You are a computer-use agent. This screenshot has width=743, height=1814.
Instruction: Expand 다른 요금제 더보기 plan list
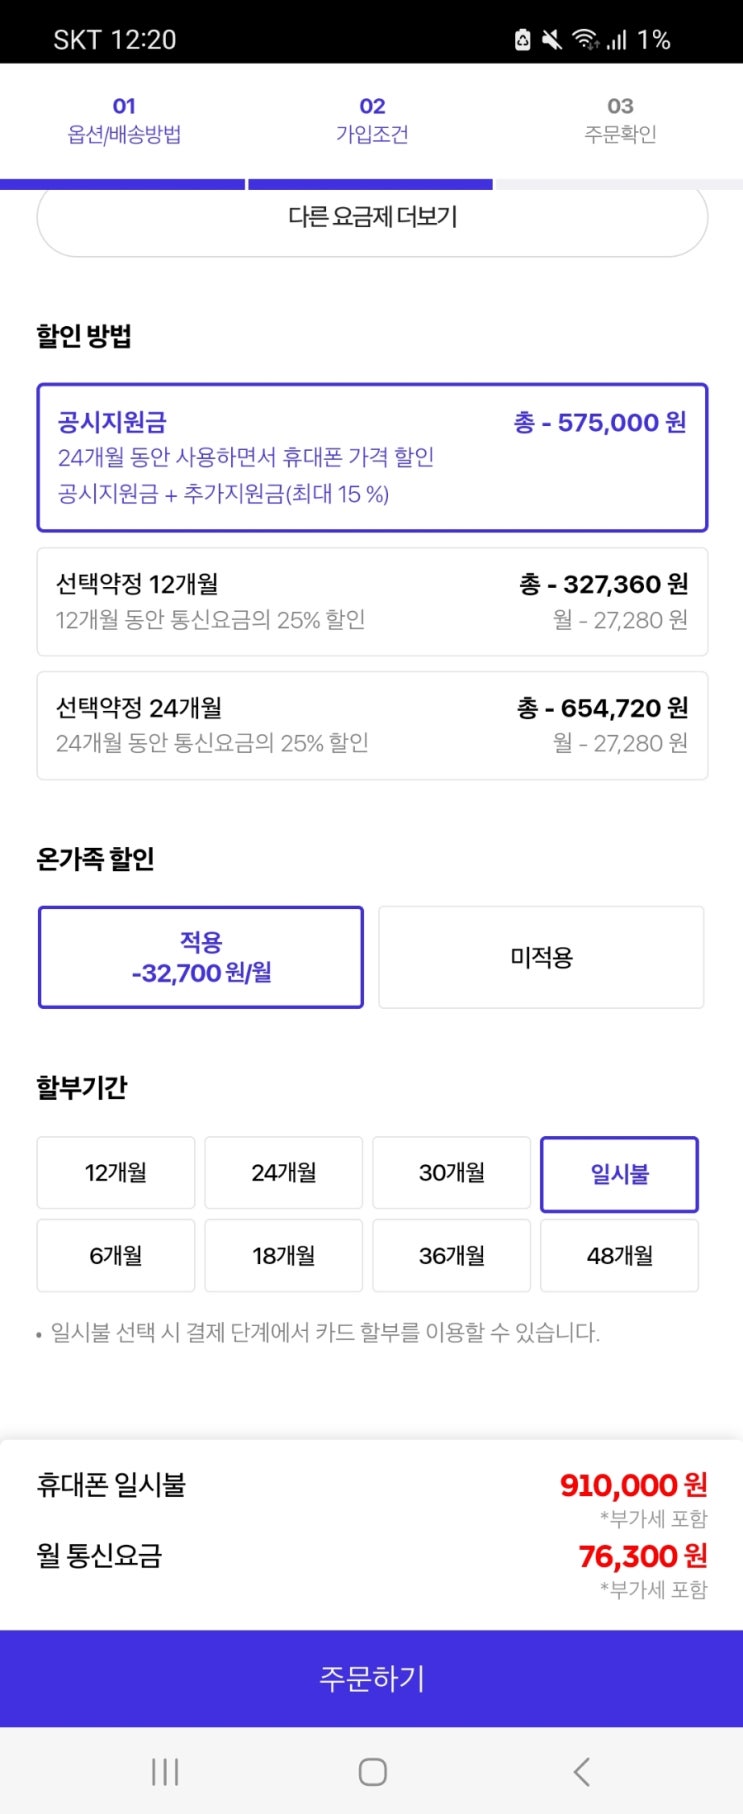click(x=372, y=217)
